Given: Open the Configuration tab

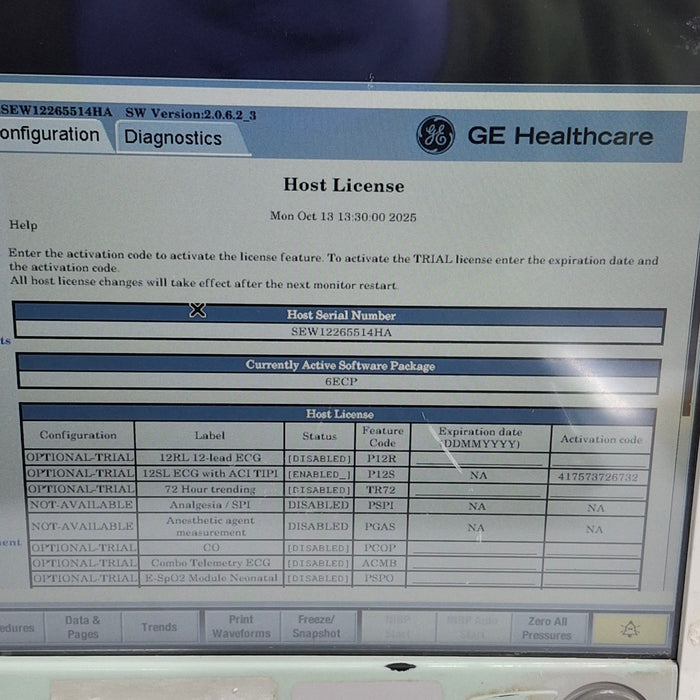Looking at the screenshot, I should click(50, 135).
